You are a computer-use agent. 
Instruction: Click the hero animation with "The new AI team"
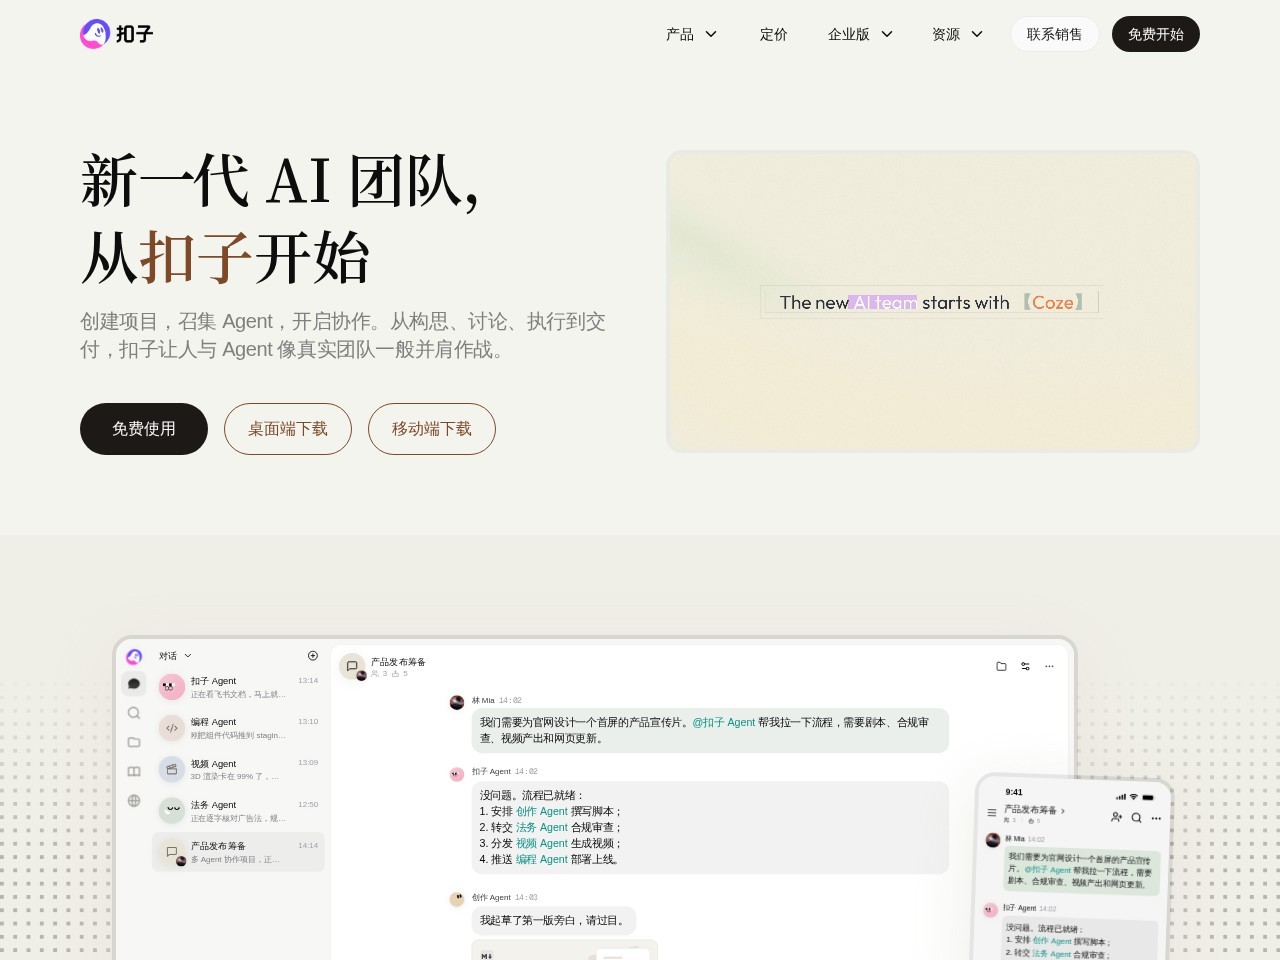933,302
